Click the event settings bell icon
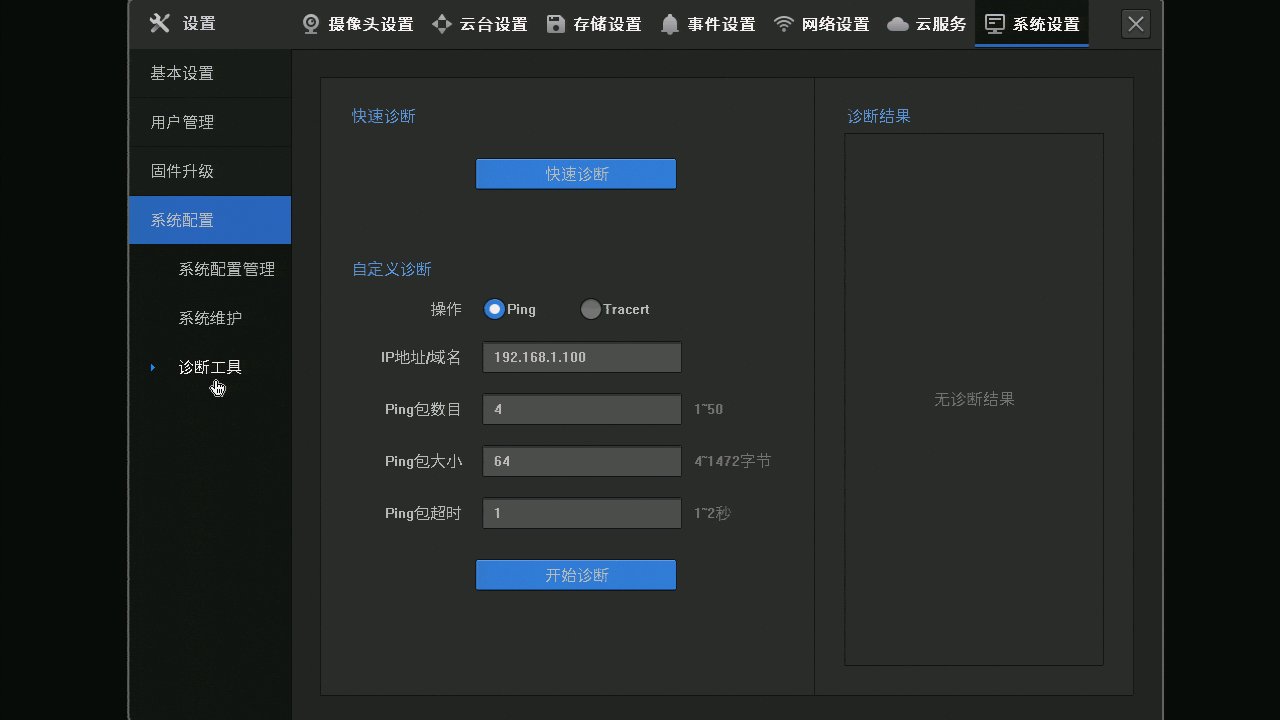Viewport: 1280px width, 720px height. click(x=670, y=24)
